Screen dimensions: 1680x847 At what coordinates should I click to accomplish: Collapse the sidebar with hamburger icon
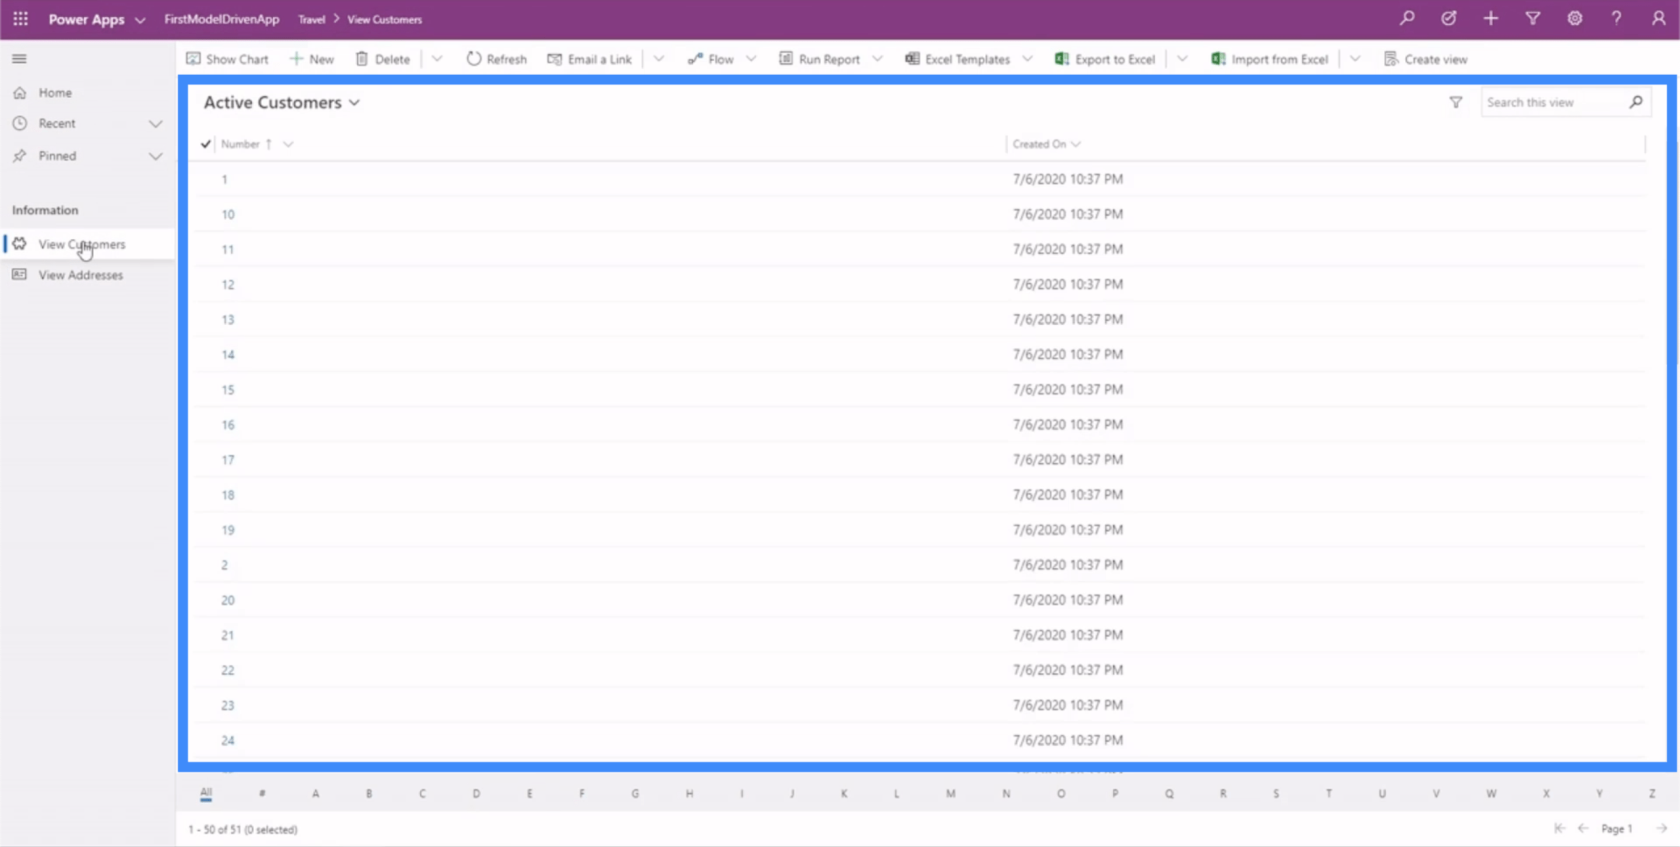pos(19,59)
